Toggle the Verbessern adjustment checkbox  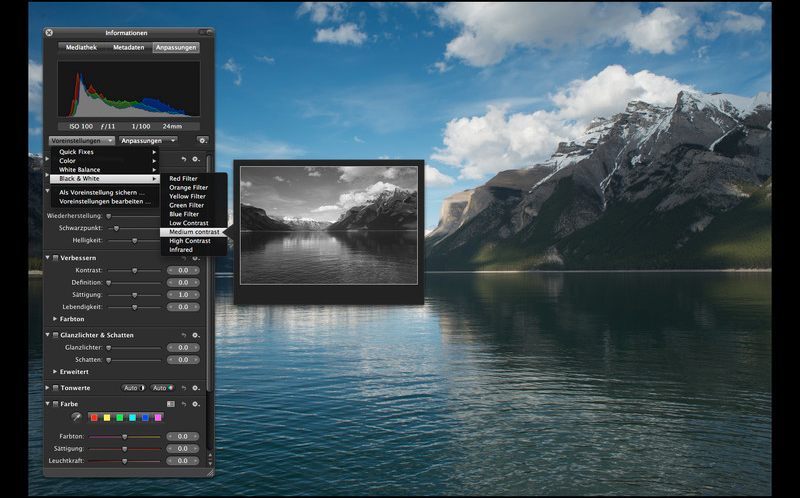55,258
